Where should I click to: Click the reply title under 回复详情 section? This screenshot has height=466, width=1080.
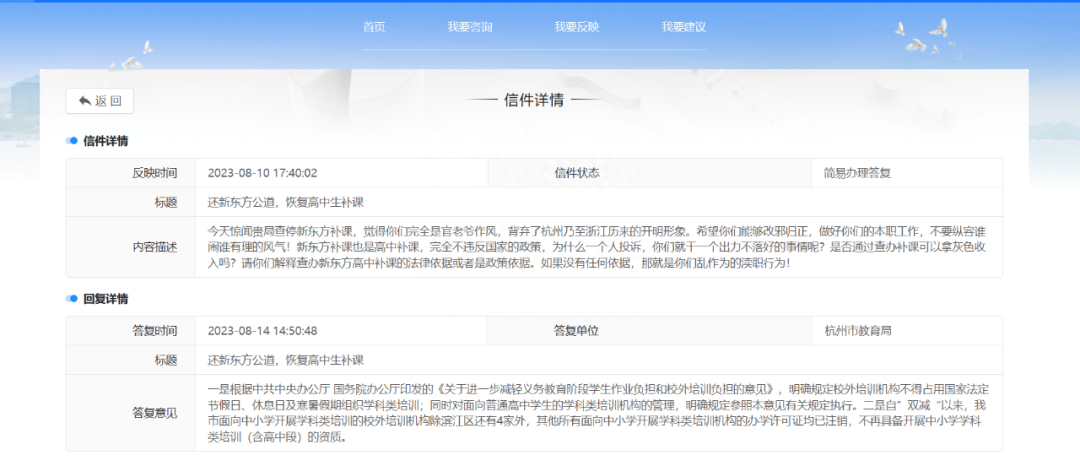[x=286, y=360]
